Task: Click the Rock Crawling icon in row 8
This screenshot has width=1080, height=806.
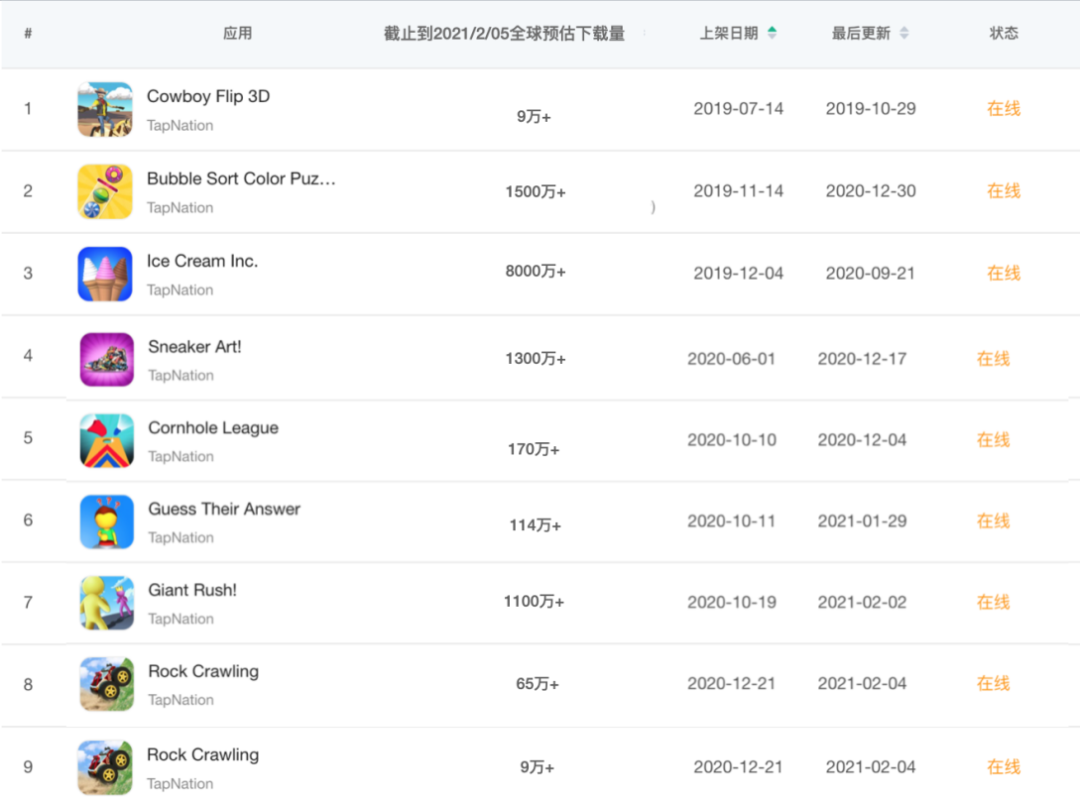Action: point(104,684)
